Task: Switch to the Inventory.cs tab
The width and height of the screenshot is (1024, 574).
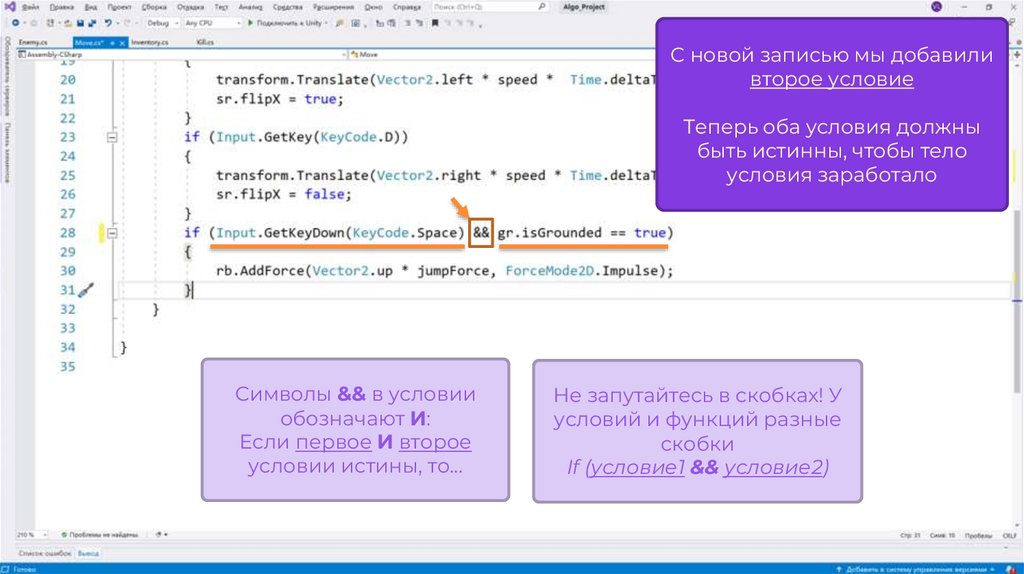Action: [150, 43]
